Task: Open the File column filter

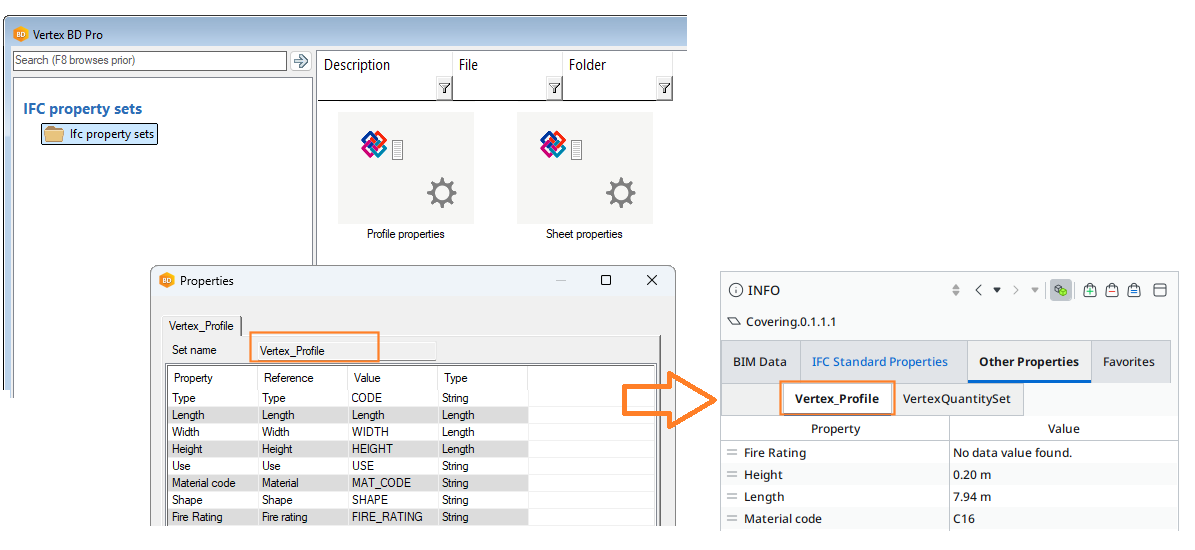Action: point(554,89)
